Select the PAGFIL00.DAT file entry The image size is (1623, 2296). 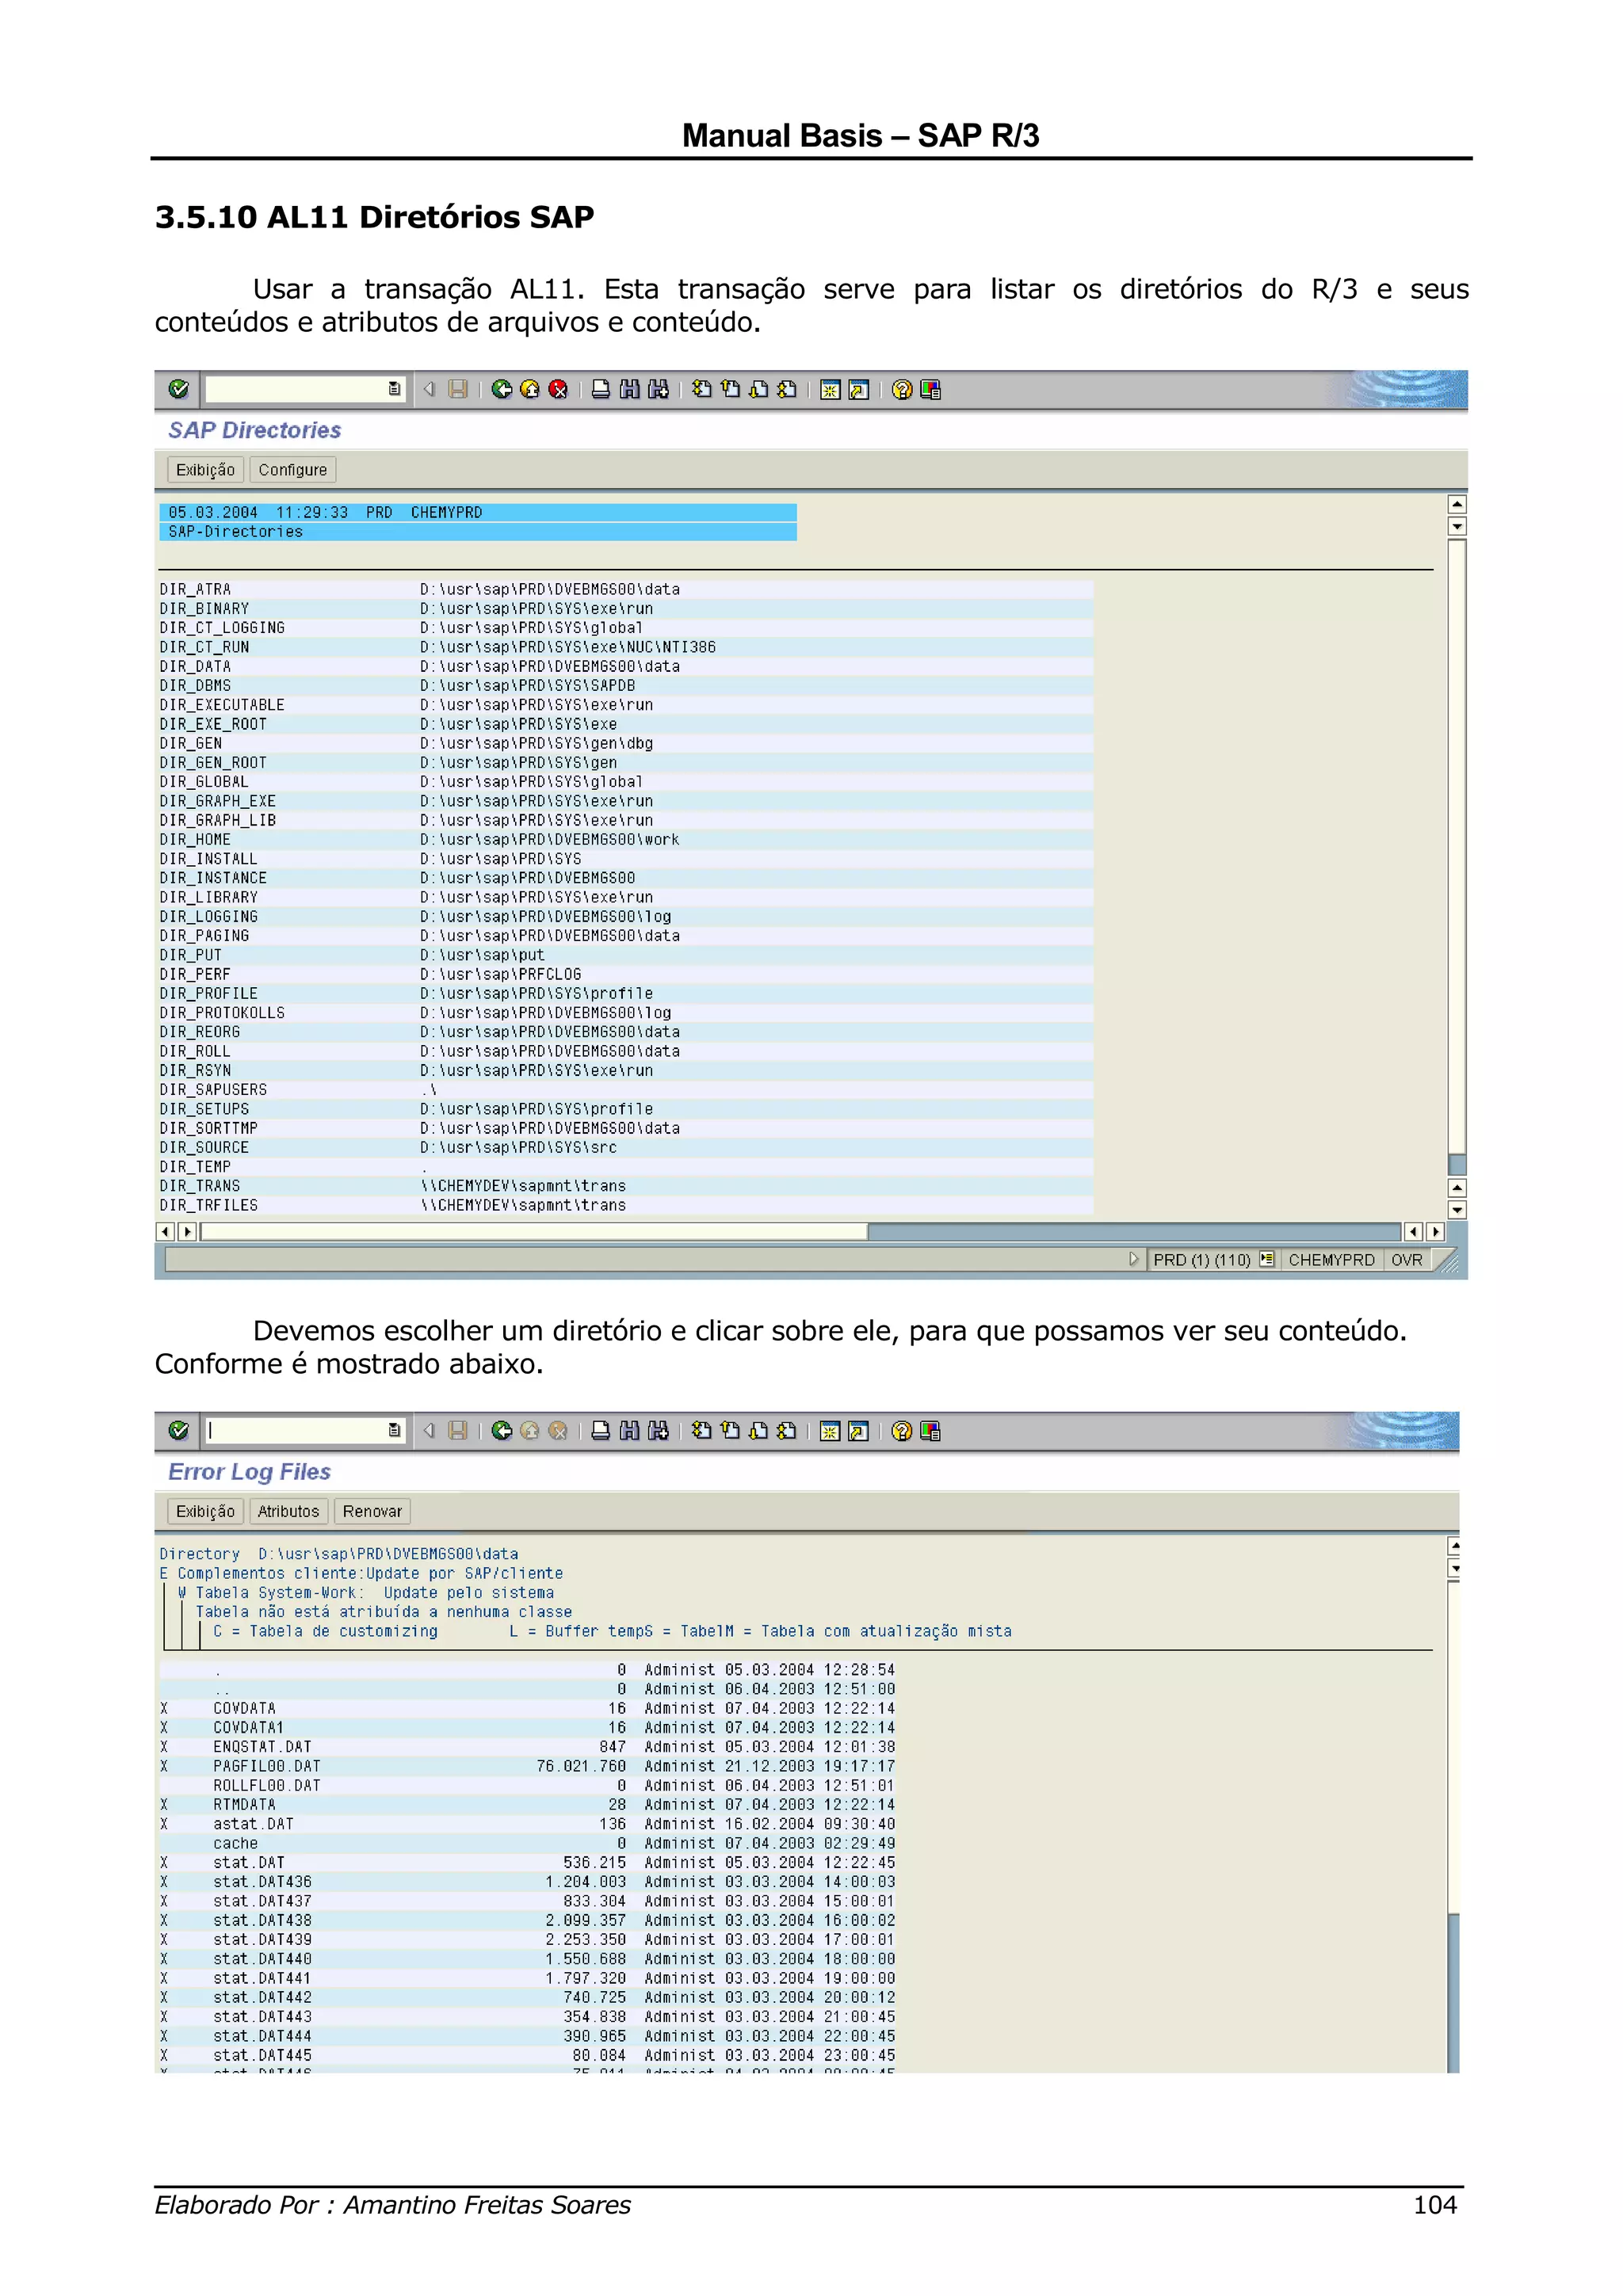(528, 1766)
